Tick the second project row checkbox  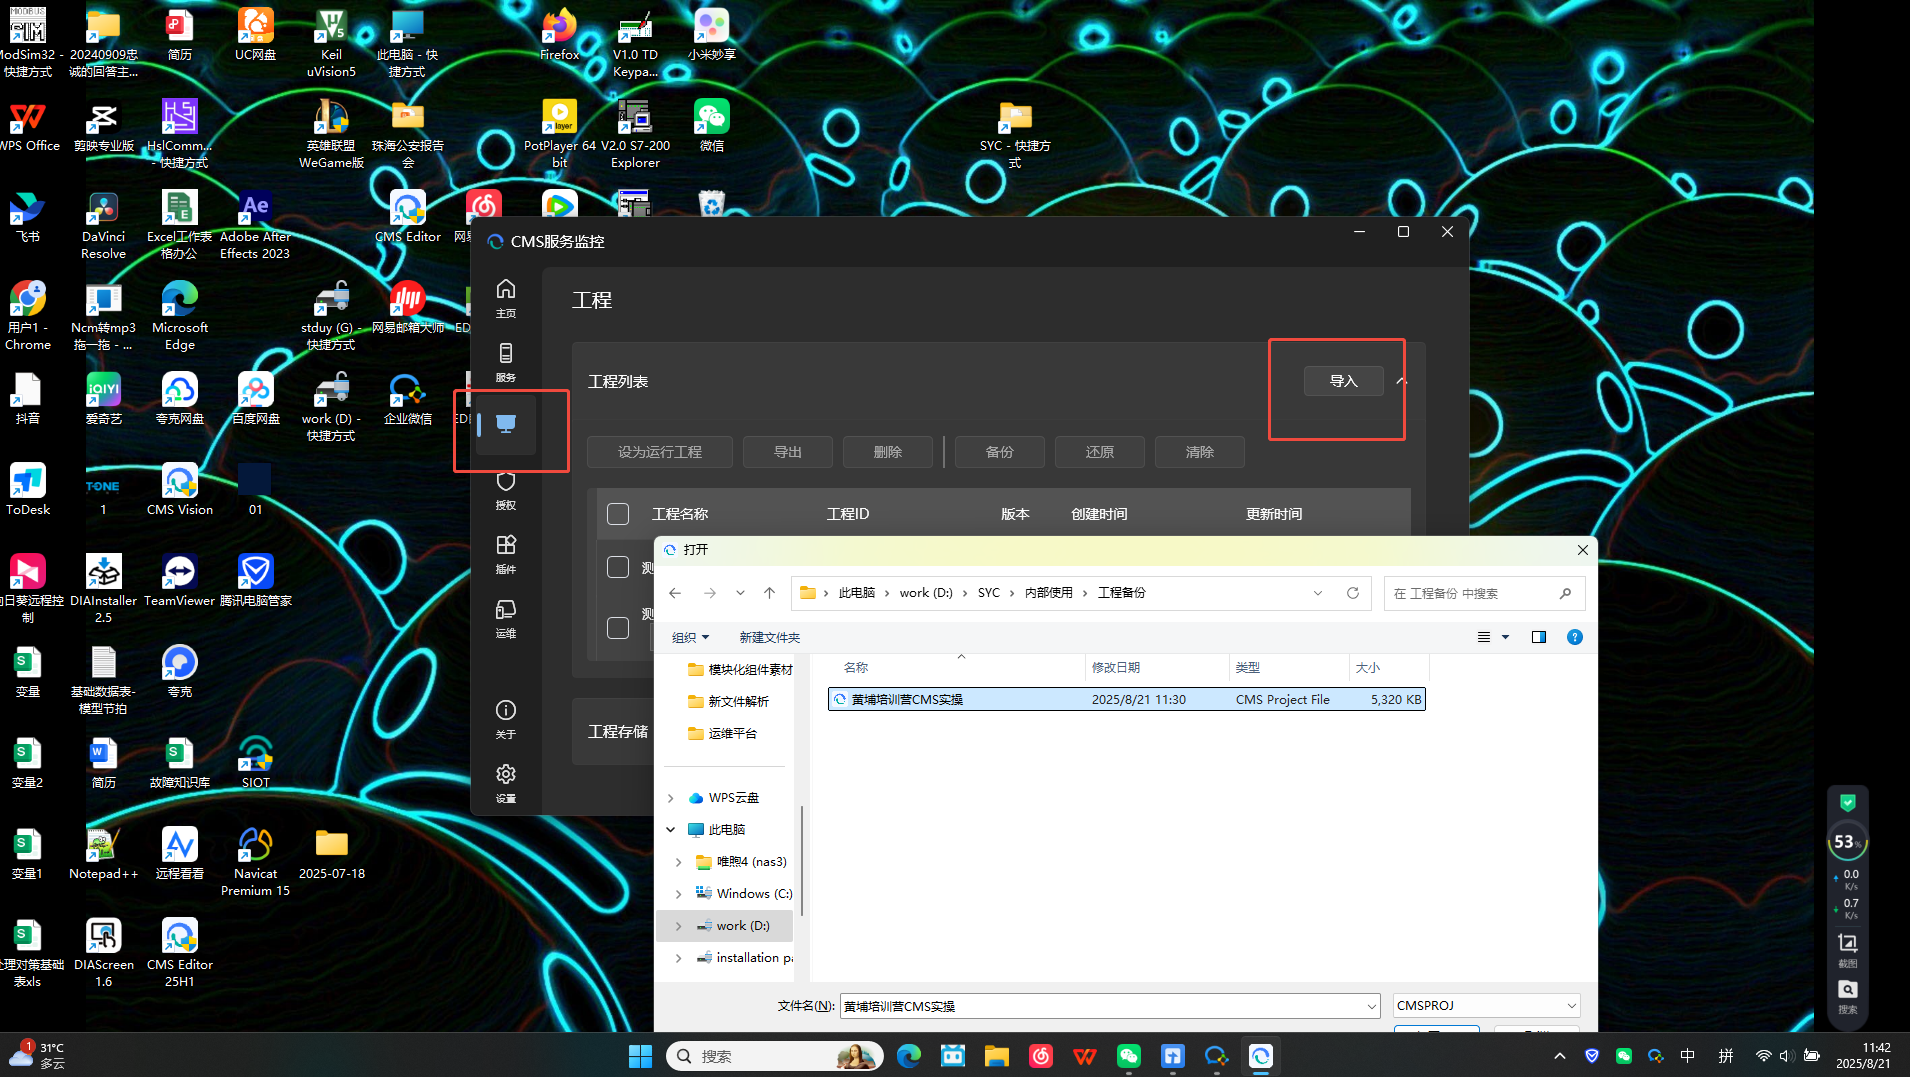coord(618,628)
